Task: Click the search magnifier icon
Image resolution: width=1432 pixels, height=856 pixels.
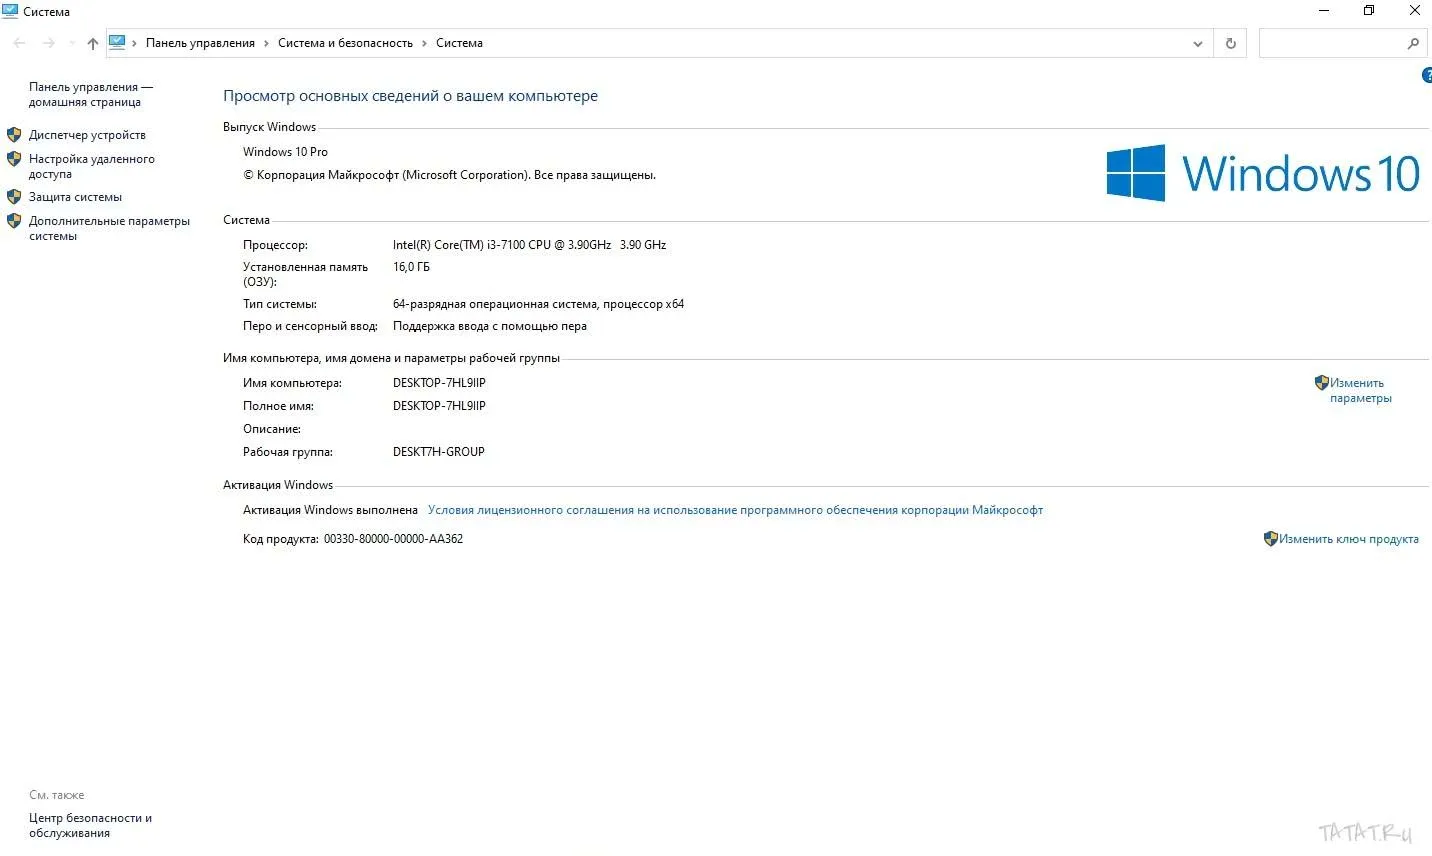Action: point(1413,43)
